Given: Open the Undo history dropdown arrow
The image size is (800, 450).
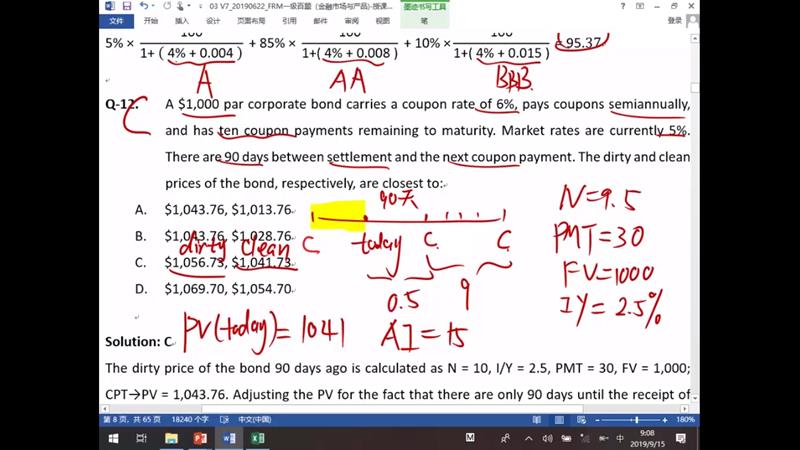Looking at the screenshot, I should coord(153,6).
